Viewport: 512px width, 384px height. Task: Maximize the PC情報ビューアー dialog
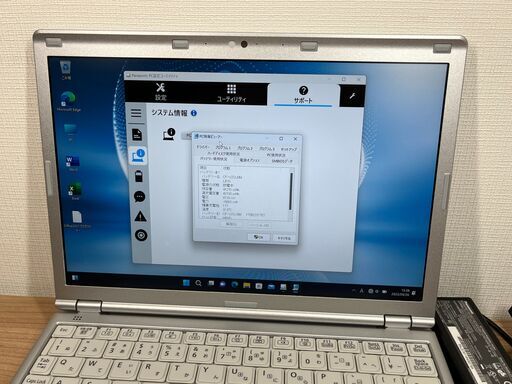pyautogui.click(x=281, y=138)
